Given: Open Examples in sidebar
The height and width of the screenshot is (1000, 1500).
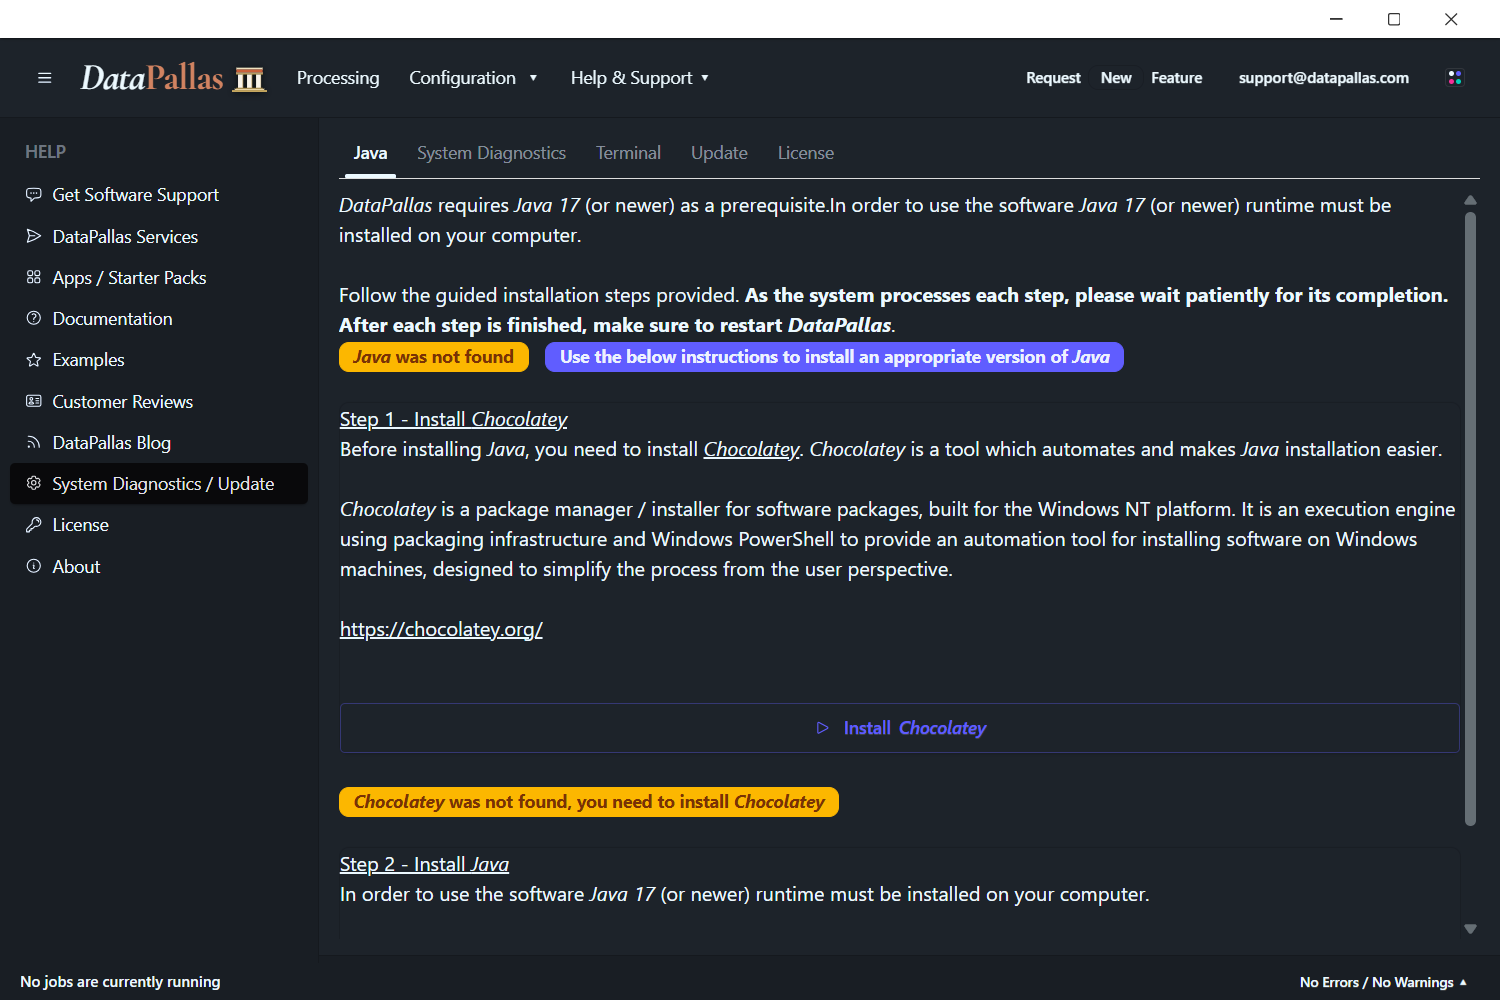Looking at the screenshot, I should point(159,360).
